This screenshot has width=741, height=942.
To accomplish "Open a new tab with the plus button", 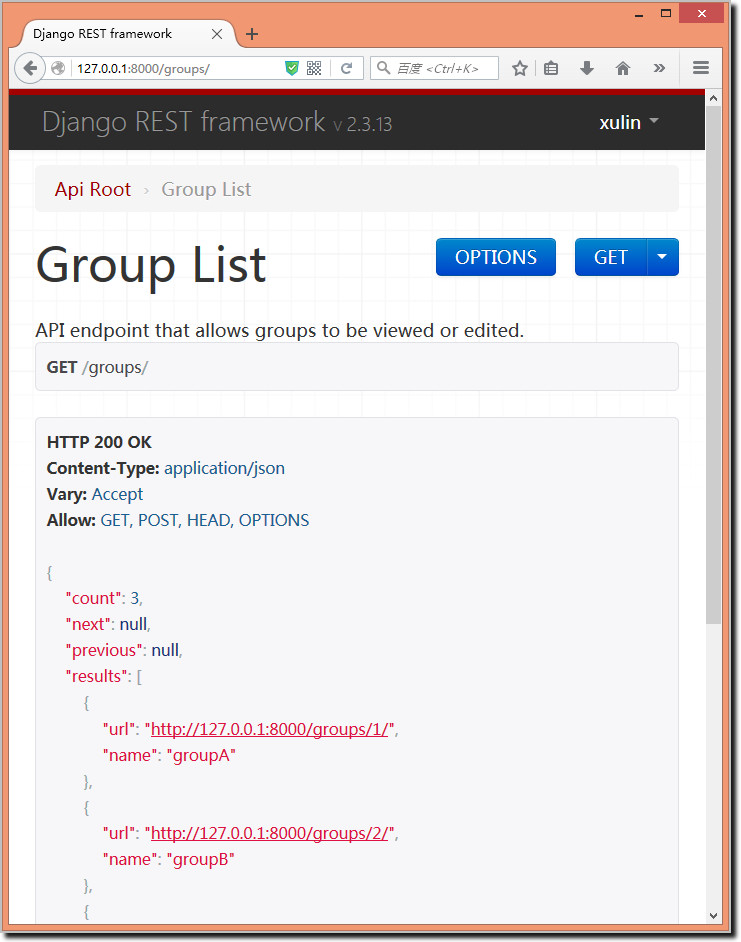I will (252, 34).
